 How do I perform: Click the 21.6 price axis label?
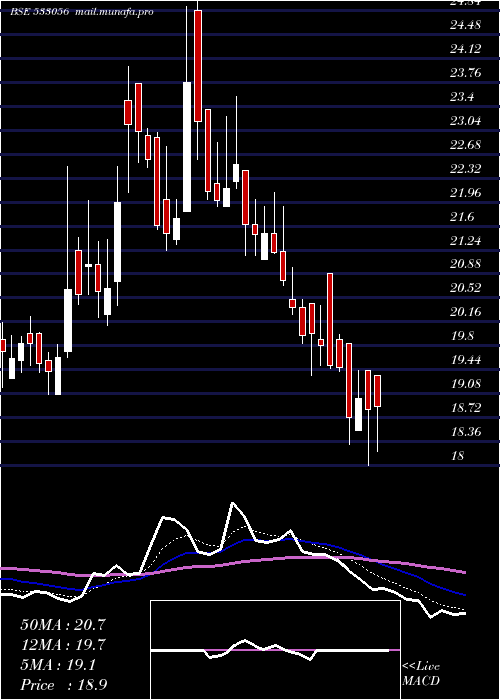point(462,217)
